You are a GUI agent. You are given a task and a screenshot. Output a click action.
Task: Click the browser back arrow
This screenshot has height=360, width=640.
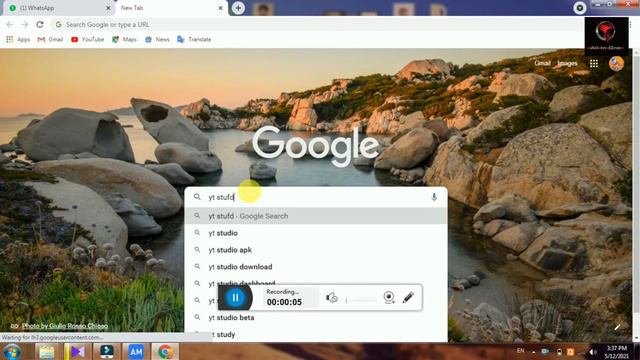pyautogui.click(x=10, y=24)
